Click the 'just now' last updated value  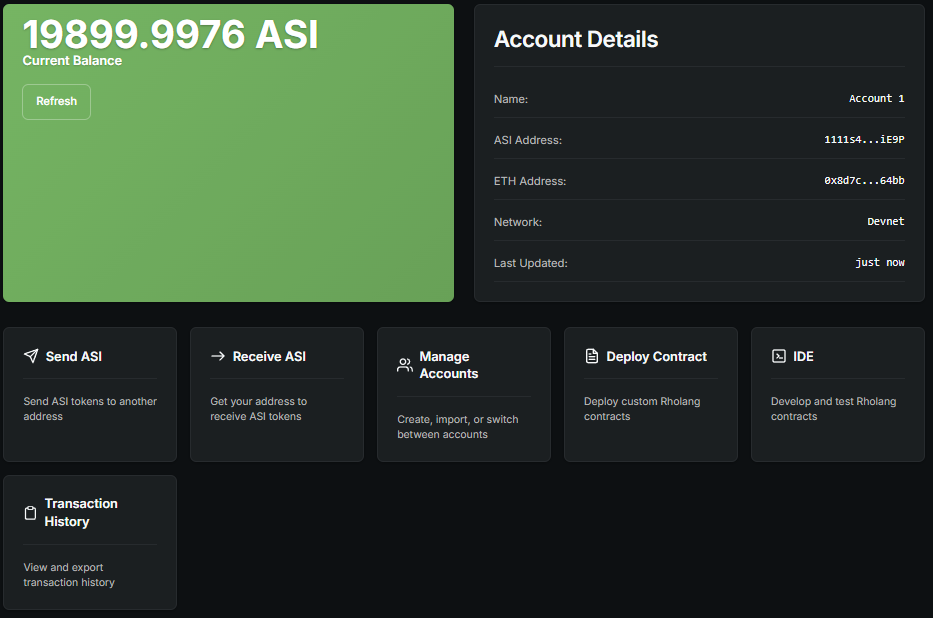tap(880, 263)
